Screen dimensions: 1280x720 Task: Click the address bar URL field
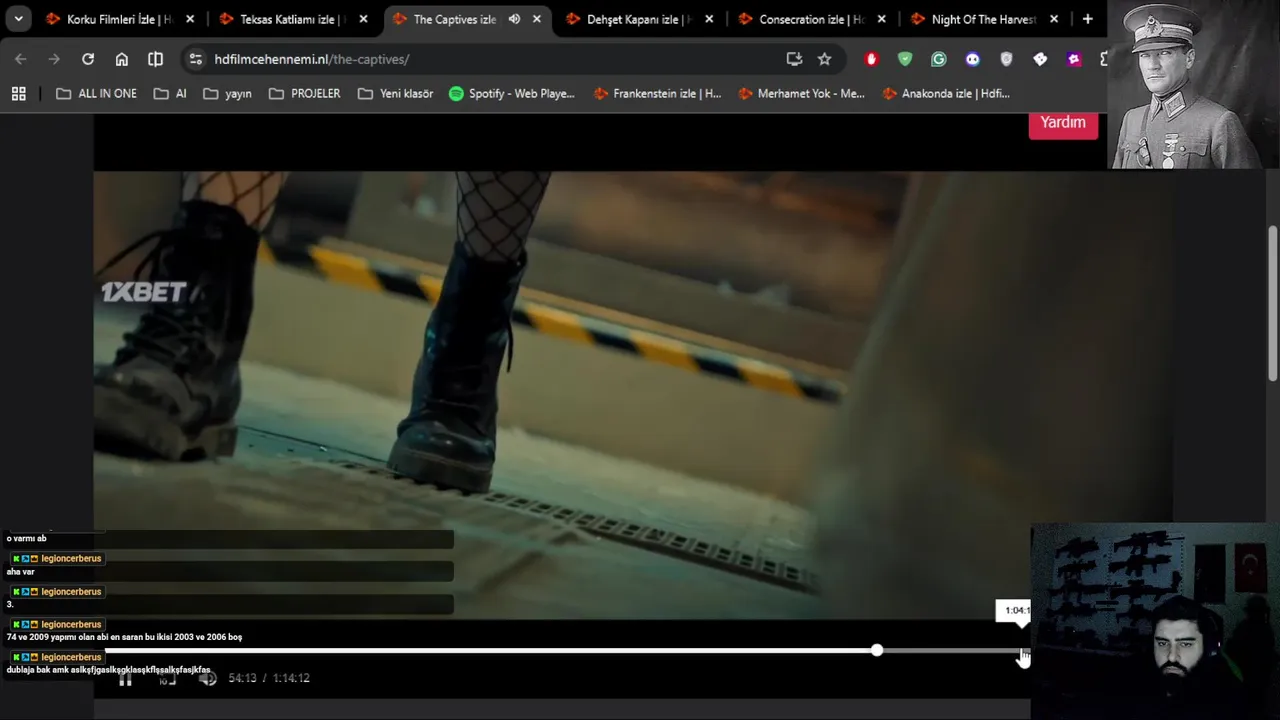point(490,59)
